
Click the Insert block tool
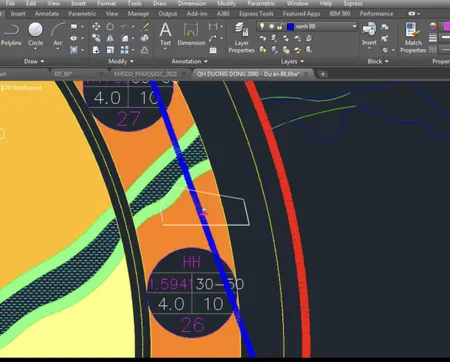coord(369,35)
